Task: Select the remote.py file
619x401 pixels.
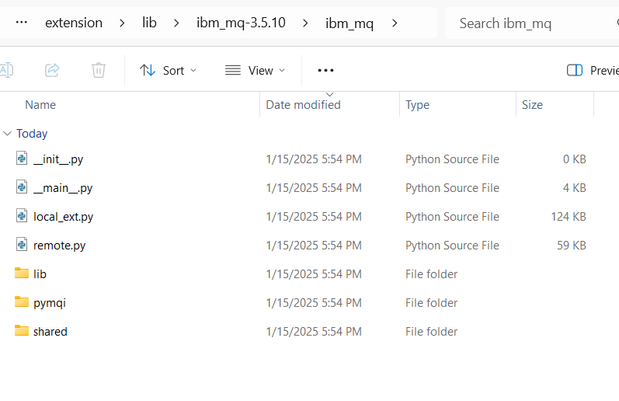Action: click(x=59, y=245)
